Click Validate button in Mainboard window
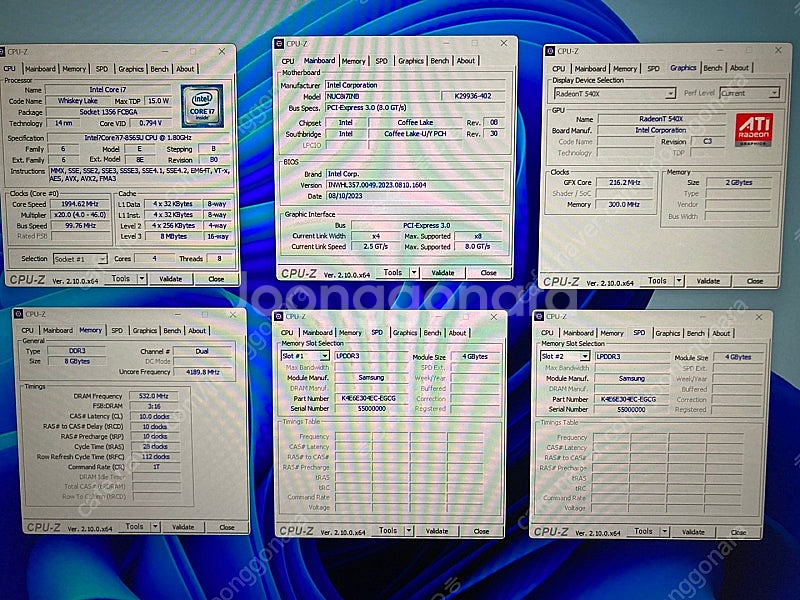Screen dimensions: 800x600 pos(443,273)
